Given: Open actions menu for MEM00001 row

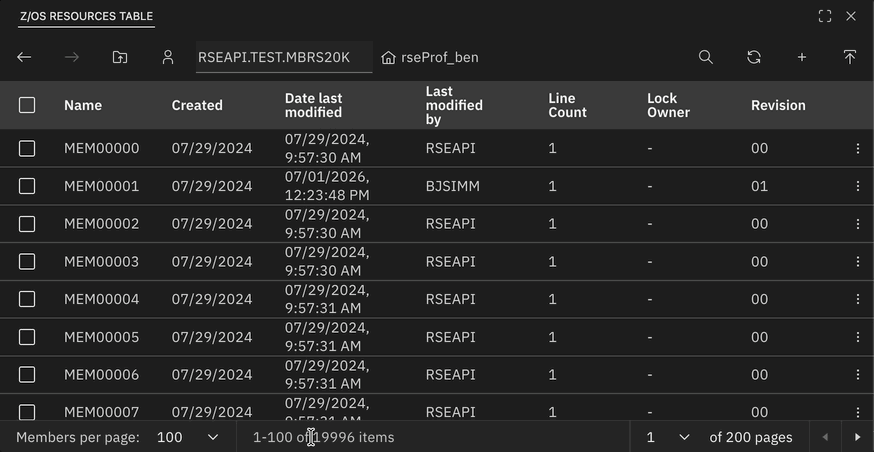Looking at the screenshot, I should pos(858,186).
